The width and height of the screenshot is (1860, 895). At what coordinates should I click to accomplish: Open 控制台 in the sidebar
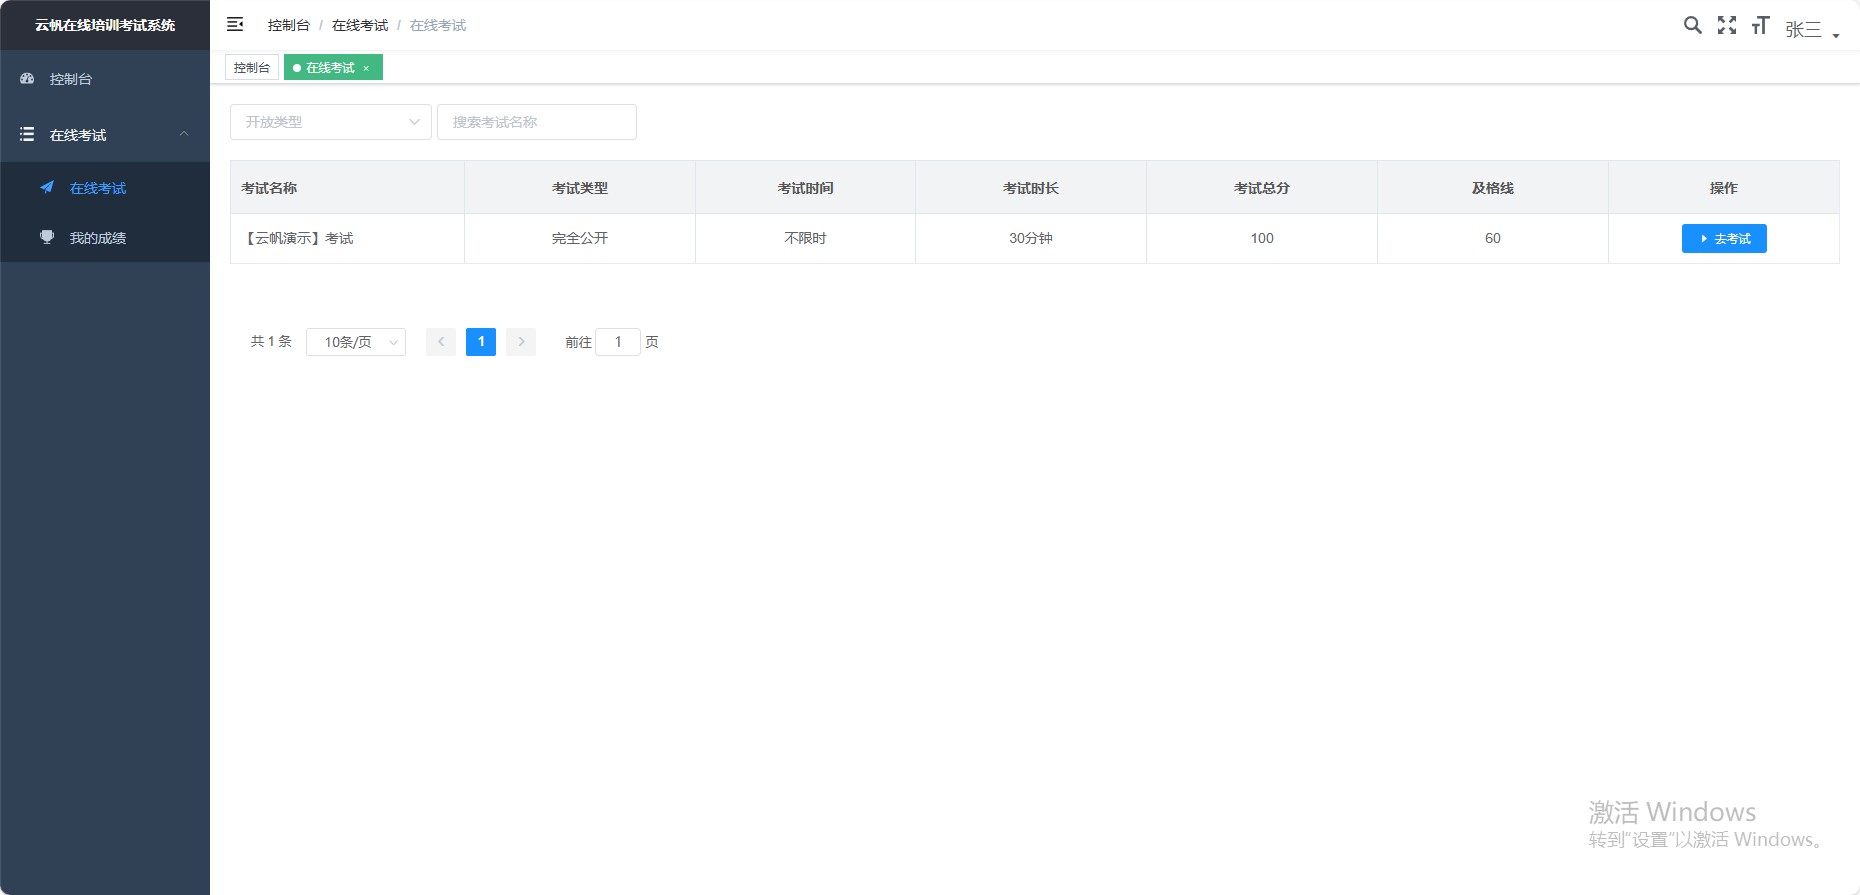click(105, 79)
